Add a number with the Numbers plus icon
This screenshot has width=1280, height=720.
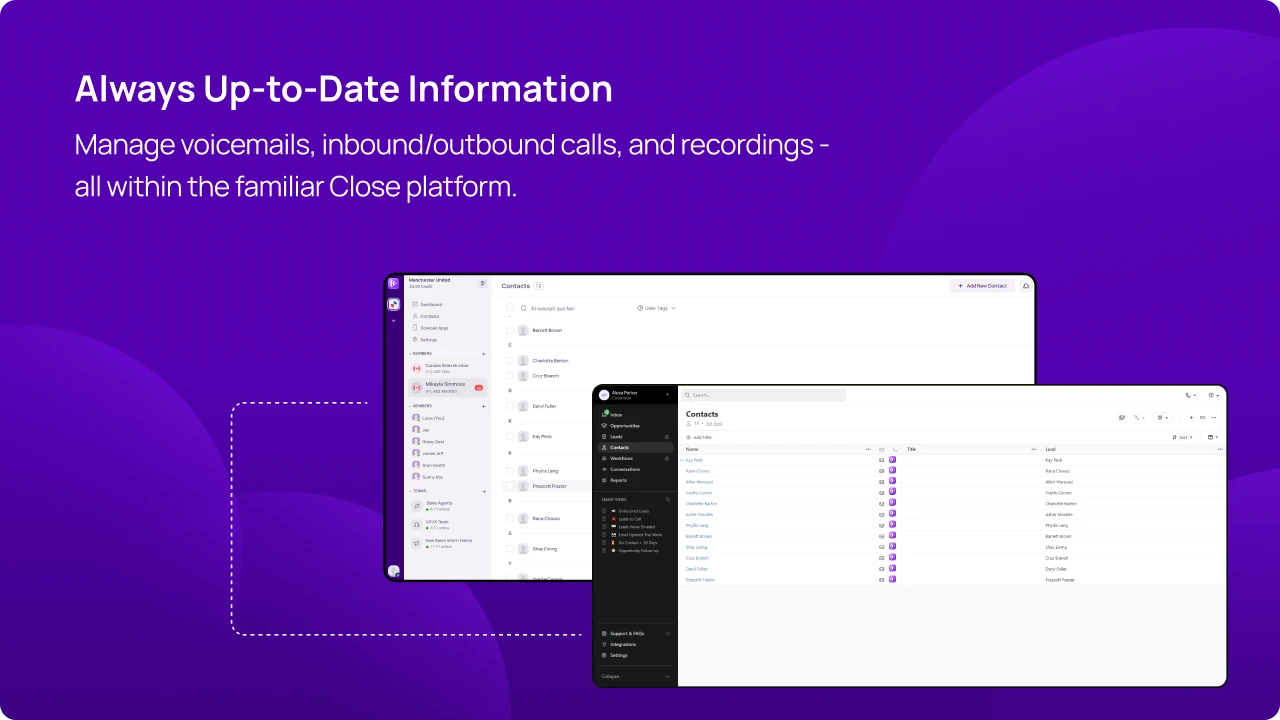click(x=484, y=353)
